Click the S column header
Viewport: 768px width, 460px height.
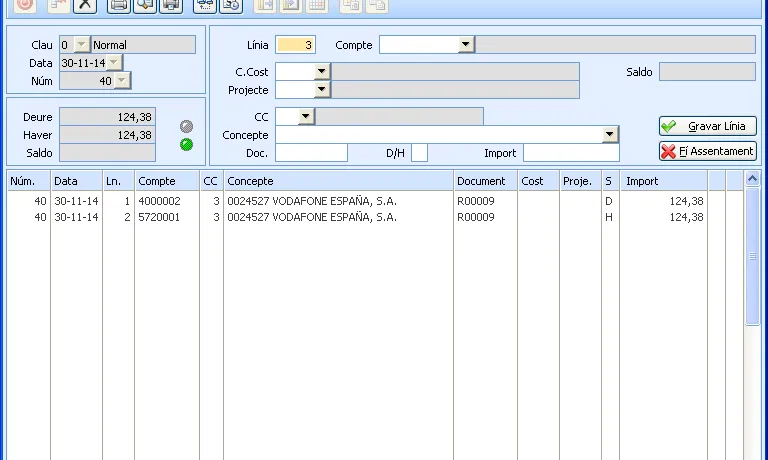[x=611, y=181]
